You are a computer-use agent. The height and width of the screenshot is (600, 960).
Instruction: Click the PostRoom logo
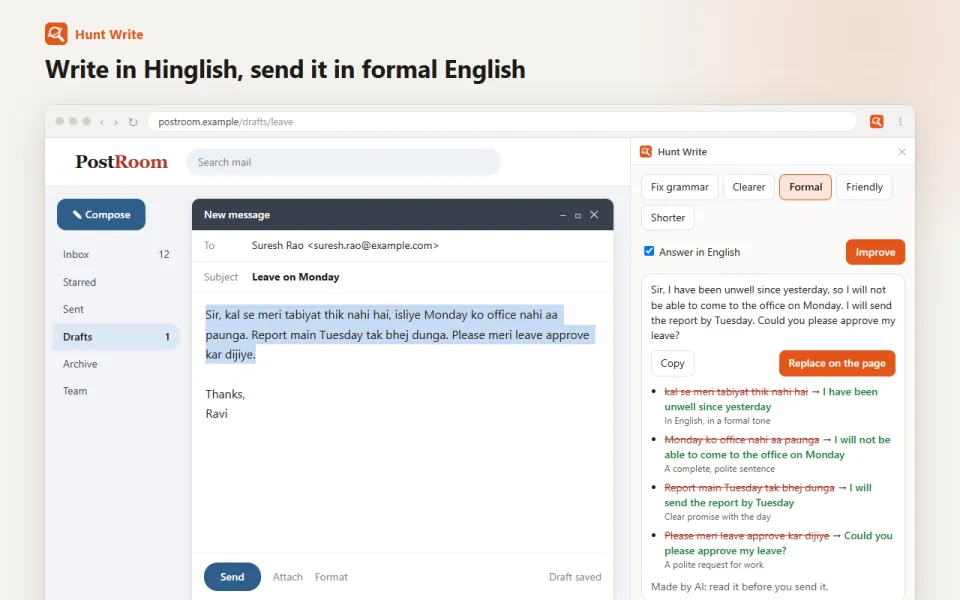121,162
